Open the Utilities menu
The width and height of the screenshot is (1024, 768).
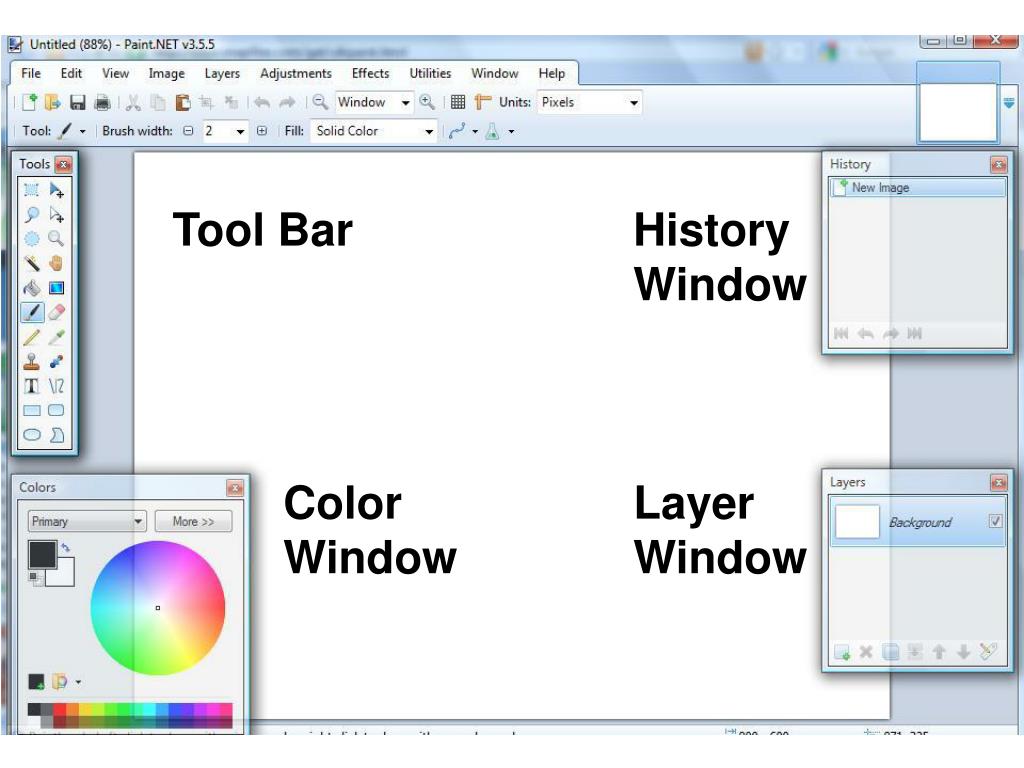430,73
